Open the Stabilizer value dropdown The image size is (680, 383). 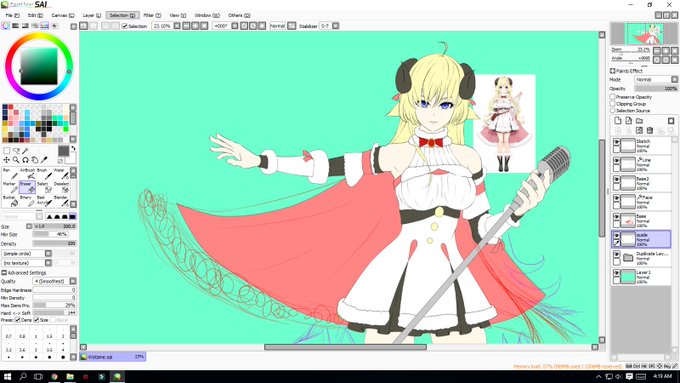pos(336,26)
